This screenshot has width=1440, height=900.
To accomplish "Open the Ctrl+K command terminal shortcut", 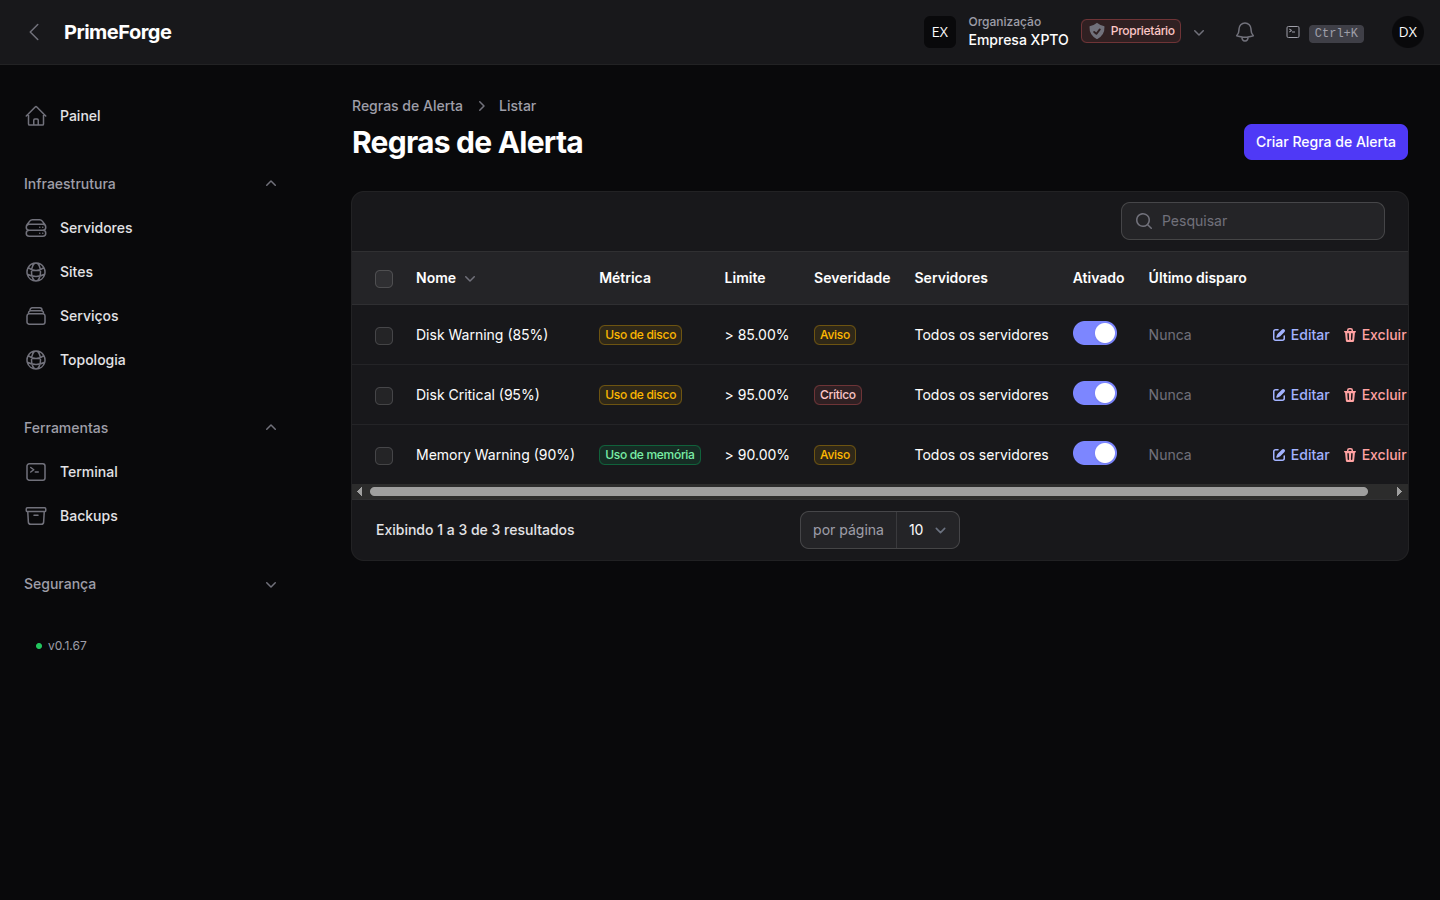I will click(x=1324, y=32).
